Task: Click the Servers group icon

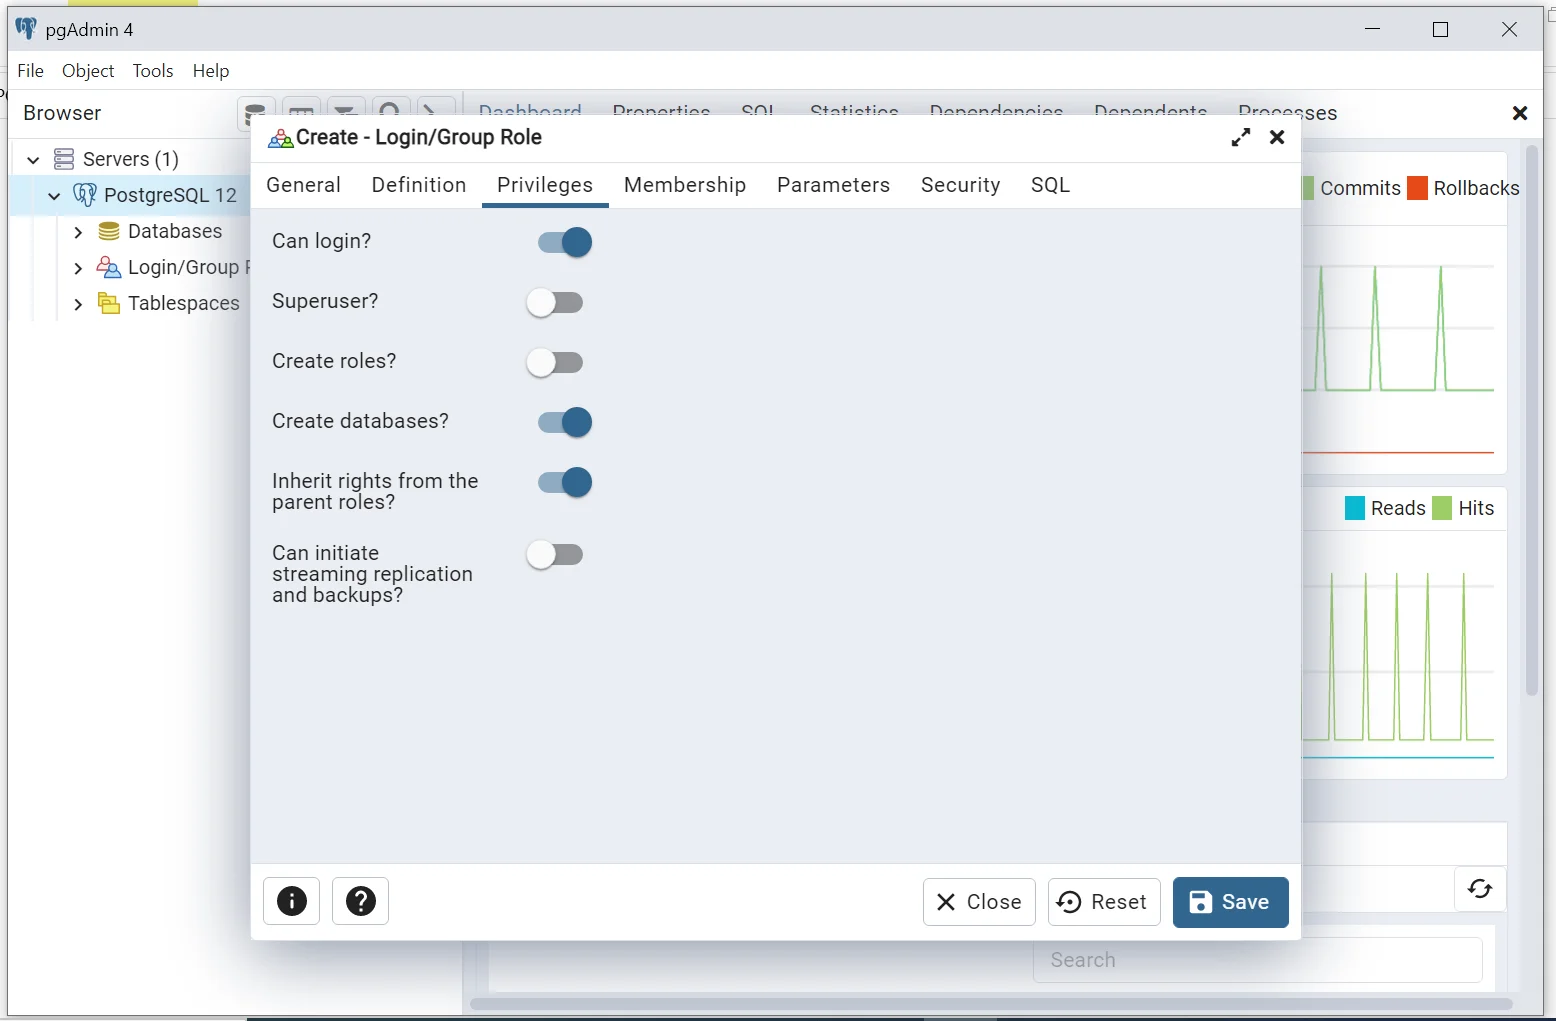Action: pos(64,159)
